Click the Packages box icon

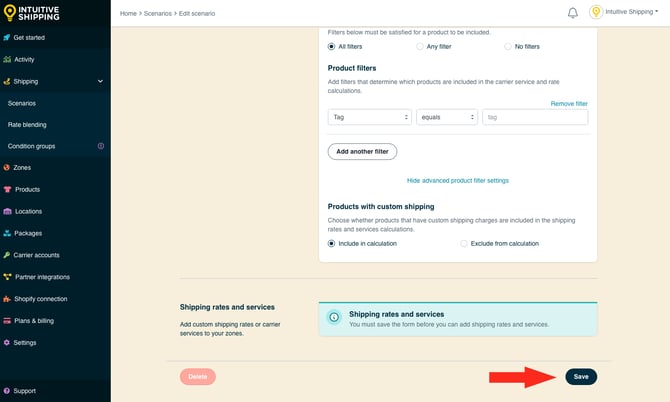[x=7, y=233]
